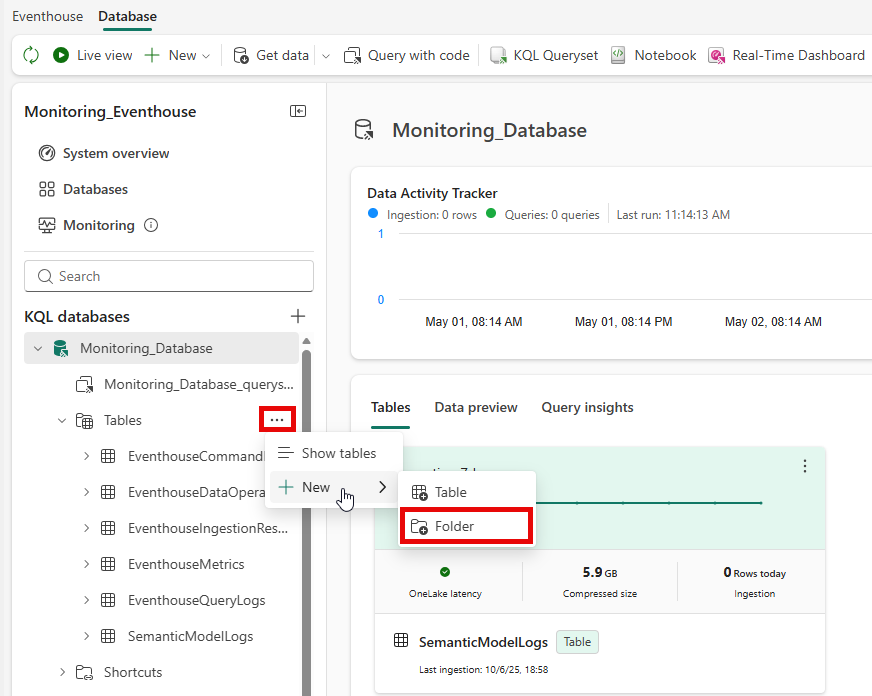Open the table card vertical ellipsis menu
This screenshot has width=872, height=696.
pyautogui.click(x=805, y=466)
